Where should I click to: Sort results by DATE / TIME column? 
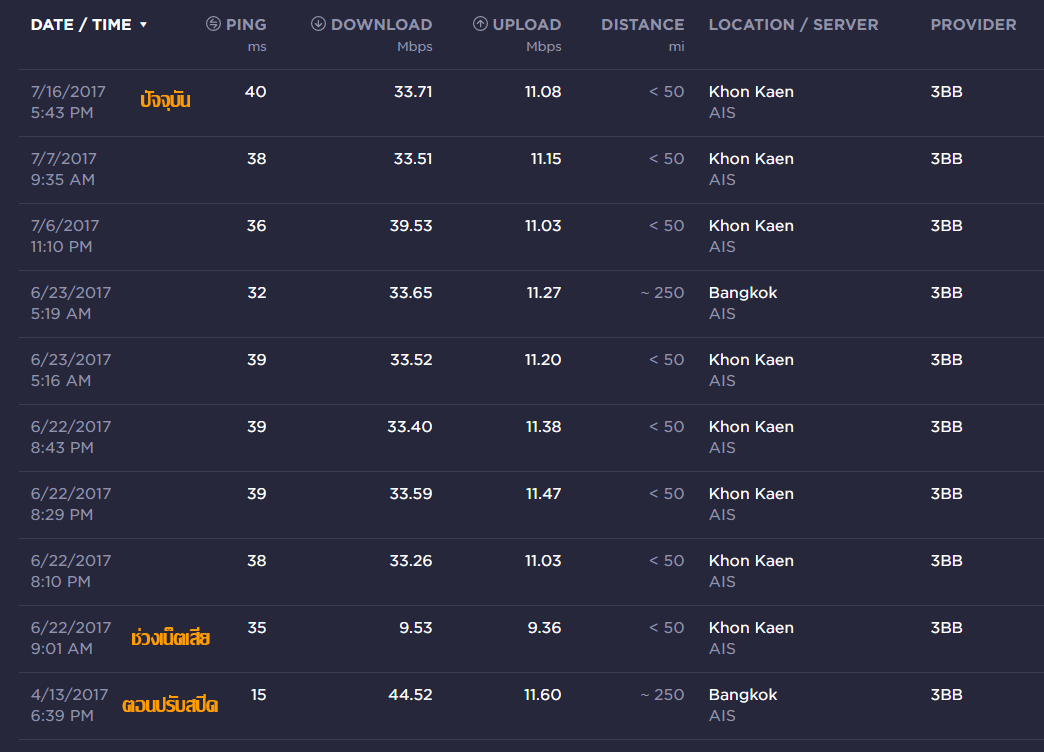pyautogui.click(x=81, y=25)
